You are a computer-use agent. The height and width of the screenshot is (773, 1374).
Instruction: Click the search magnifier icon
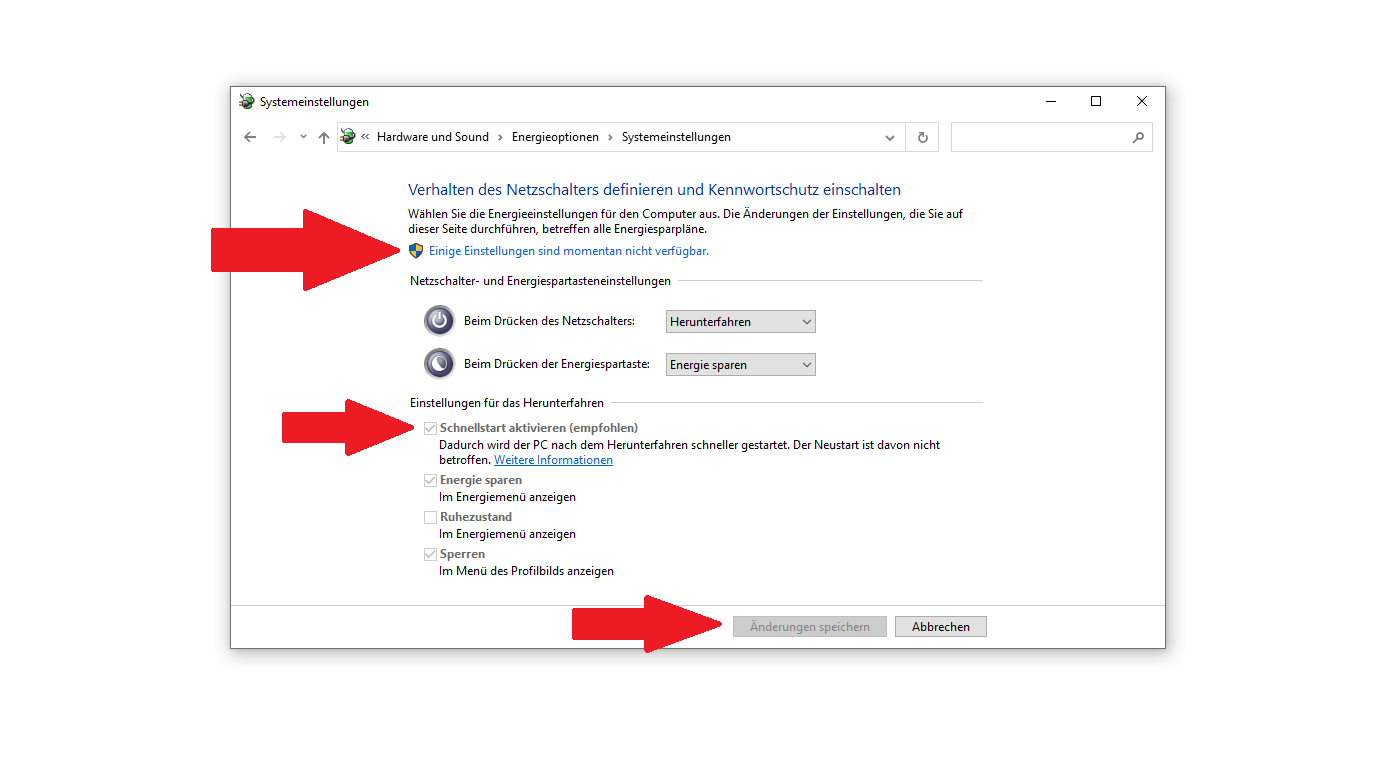1138,137
